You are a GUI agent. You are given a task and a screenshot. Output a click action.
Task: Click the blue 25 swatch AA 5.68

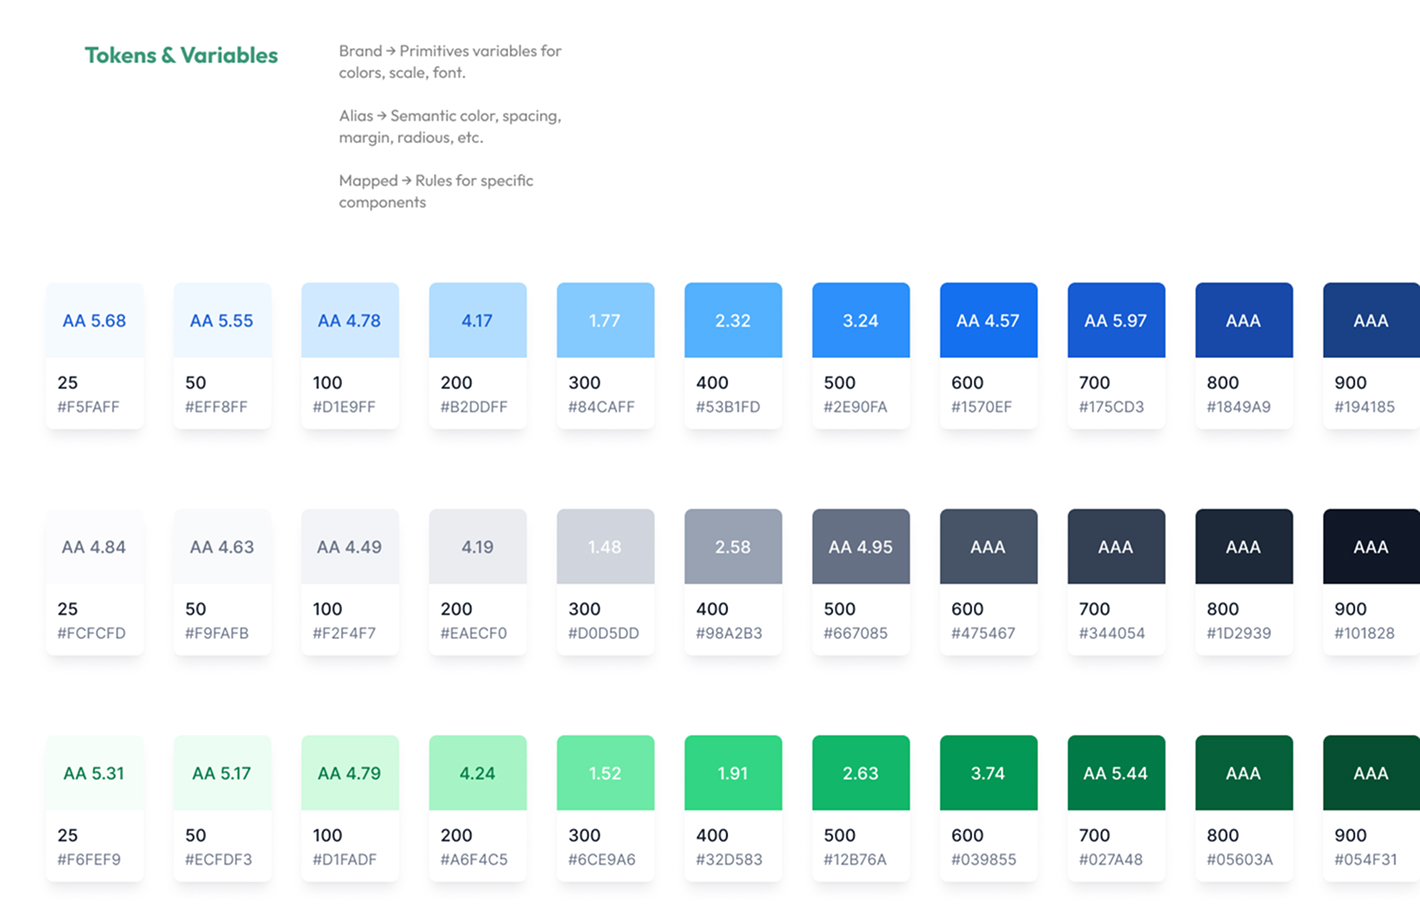point(94,321)
